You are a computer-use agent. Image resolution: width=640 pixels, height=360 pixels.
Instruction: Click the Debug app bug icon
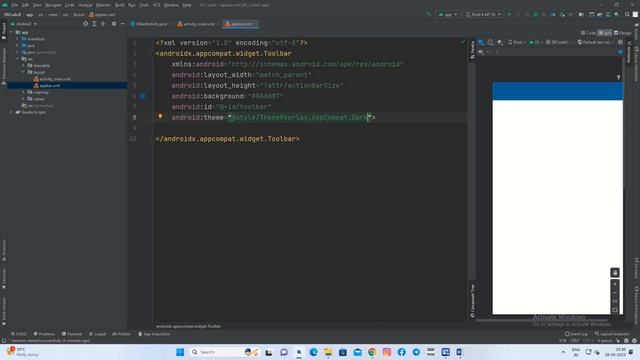tap(536, 15)
